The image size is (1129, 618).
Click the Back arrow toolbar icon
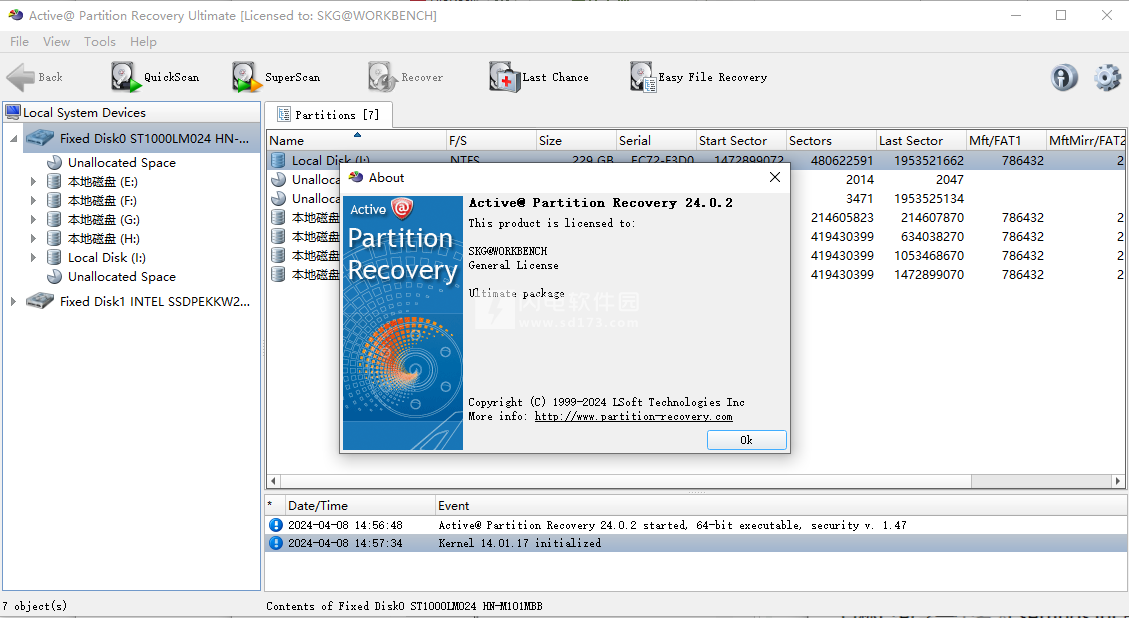(x=20, y=77)
